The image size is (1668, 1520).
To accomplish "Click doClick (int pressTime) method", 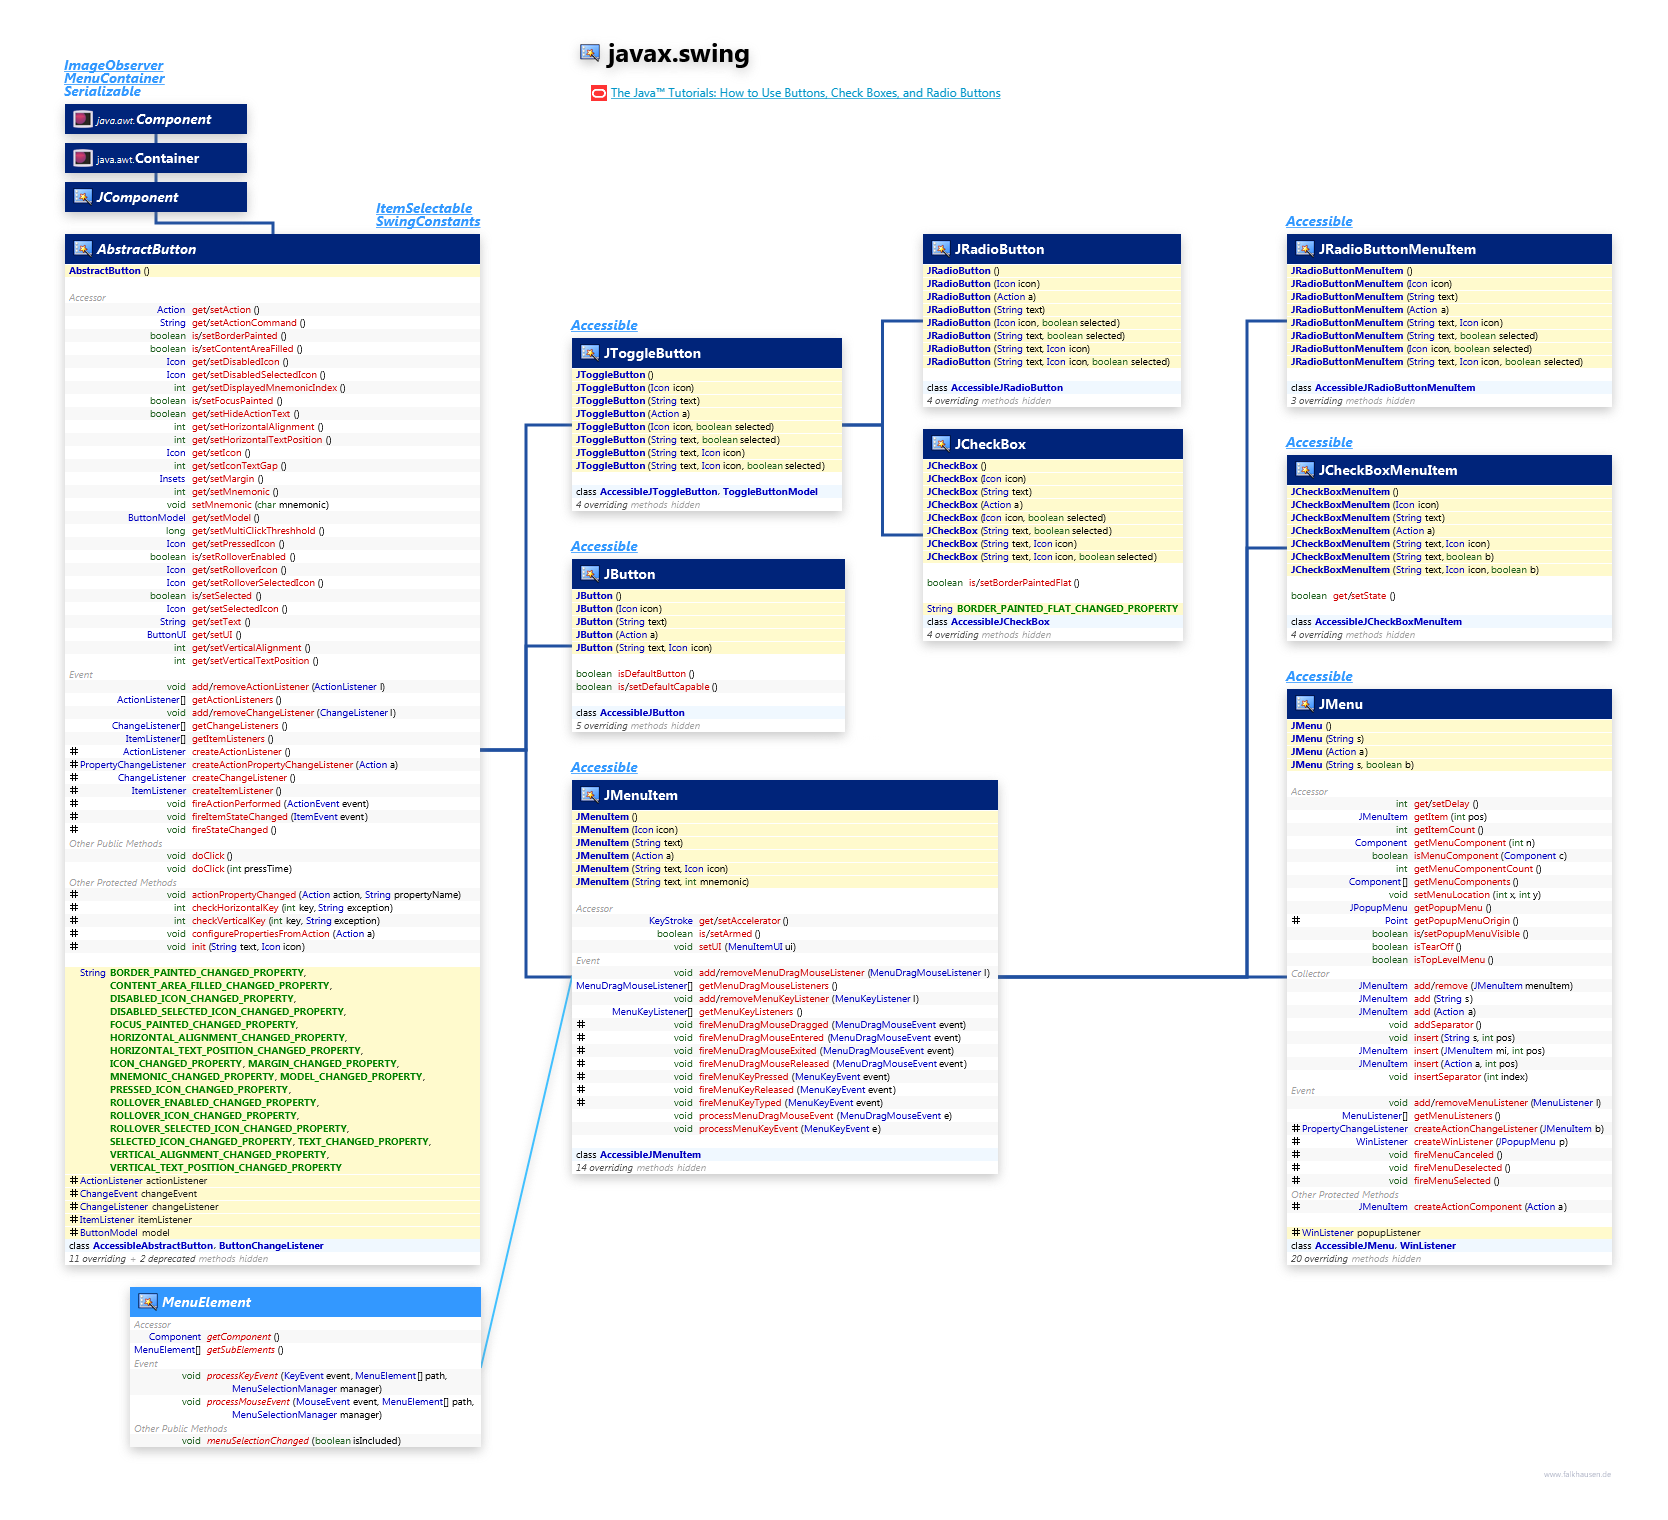I will (242, 869).
